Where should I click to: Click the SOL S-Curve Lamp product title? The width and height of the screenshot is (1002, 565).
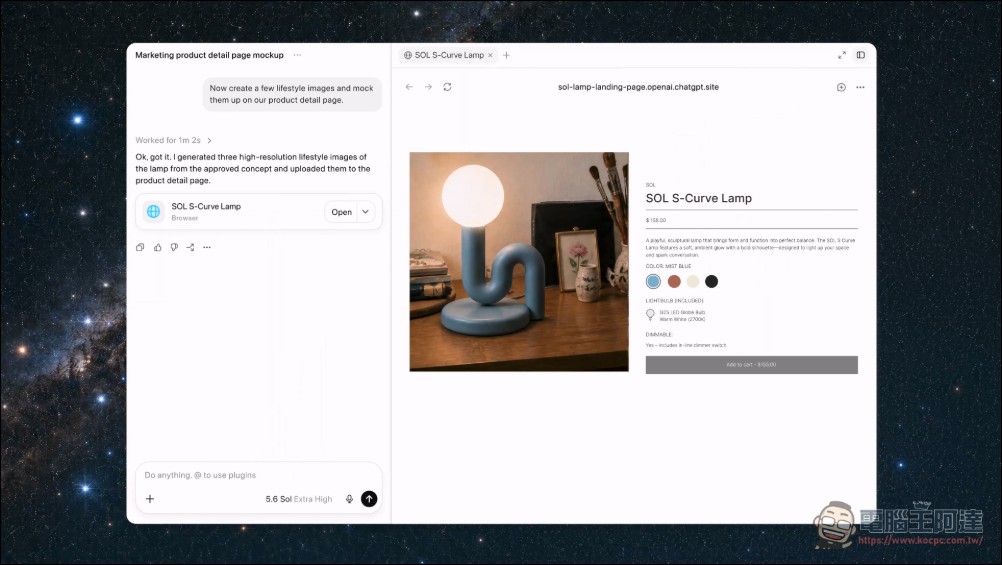698,198
